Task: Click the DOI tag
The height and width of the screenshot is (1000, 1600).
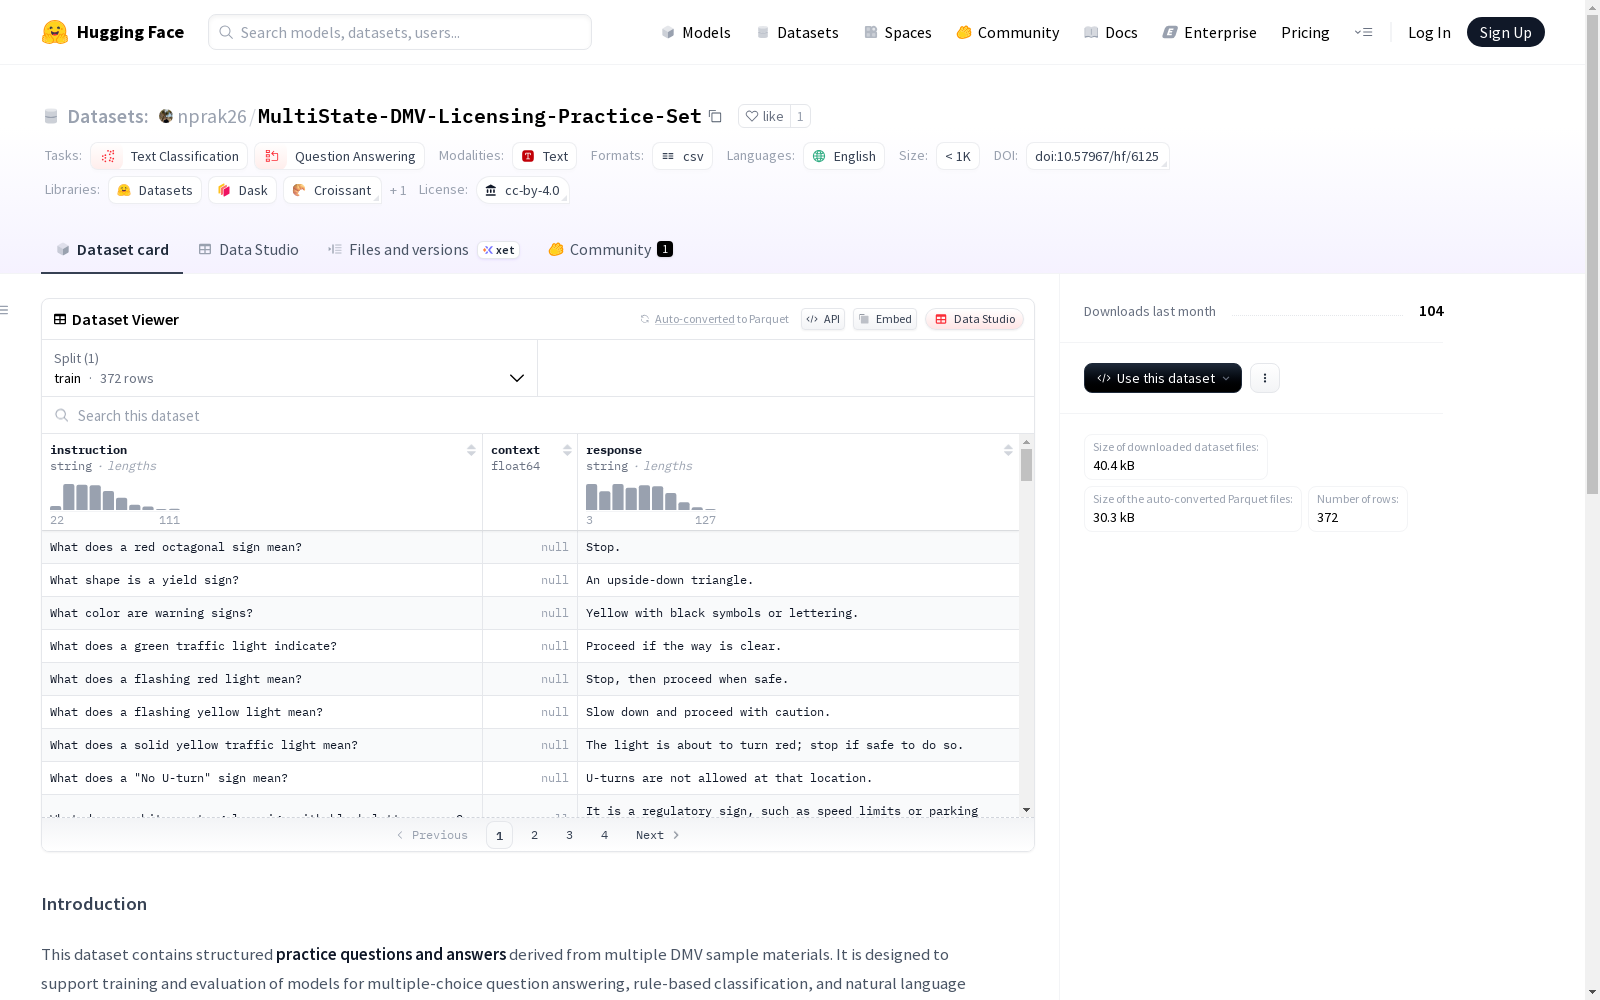Action: click(x=1097, y=156)
